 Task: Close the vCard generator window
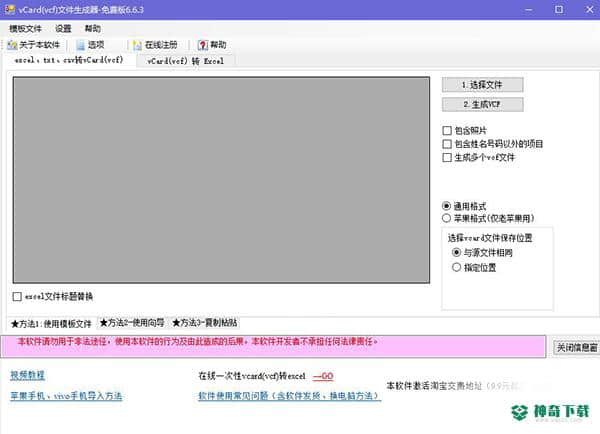pos(589,10)
